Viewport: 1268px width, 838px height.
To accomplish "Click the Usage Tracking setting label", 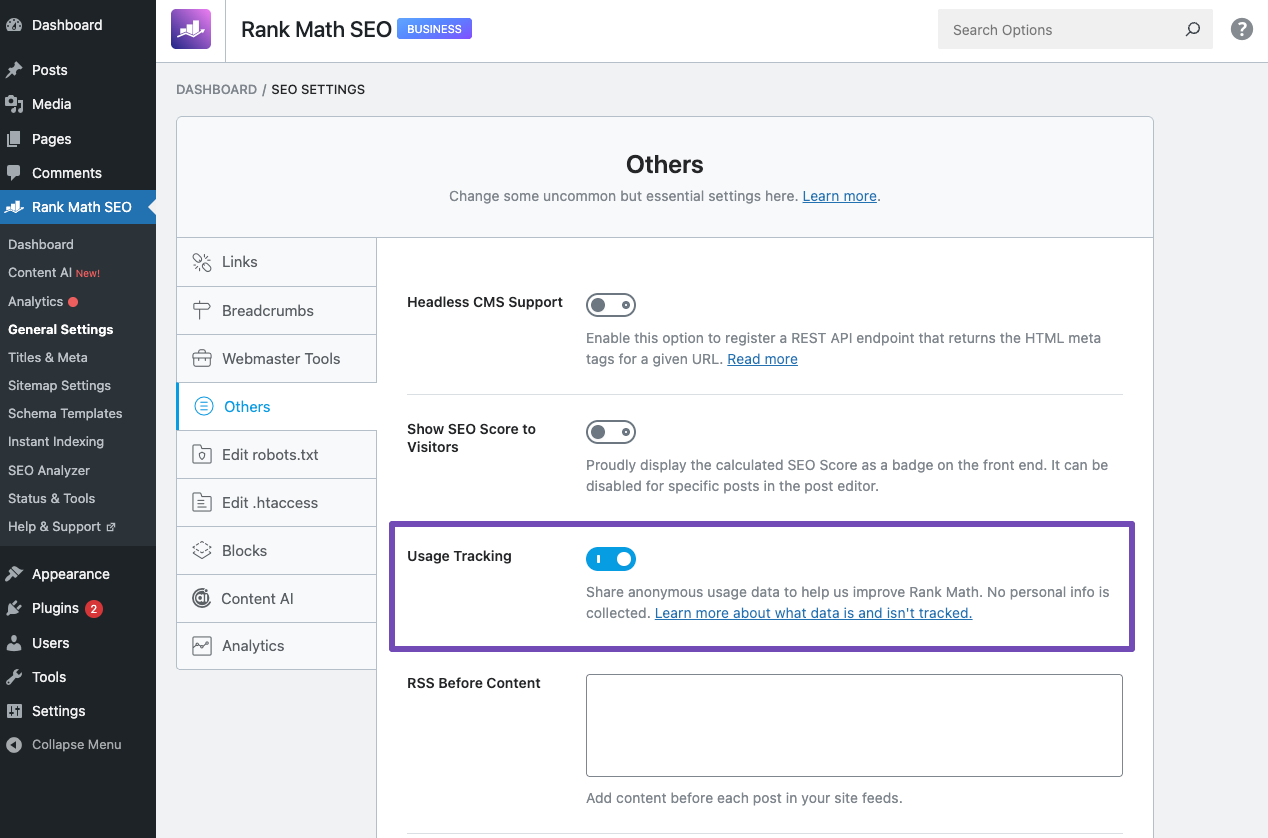I will pos(459,556).
